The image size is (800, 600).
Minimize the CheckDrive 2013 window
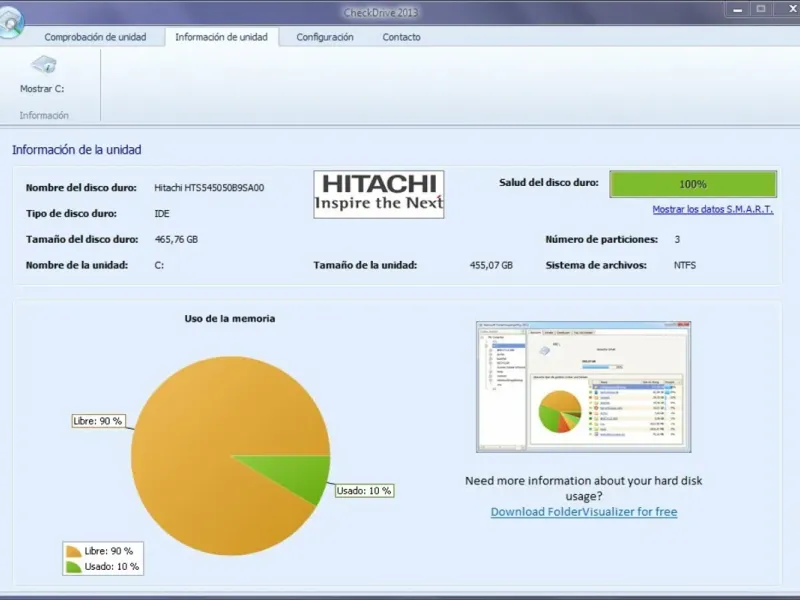(x=738, y=9)
